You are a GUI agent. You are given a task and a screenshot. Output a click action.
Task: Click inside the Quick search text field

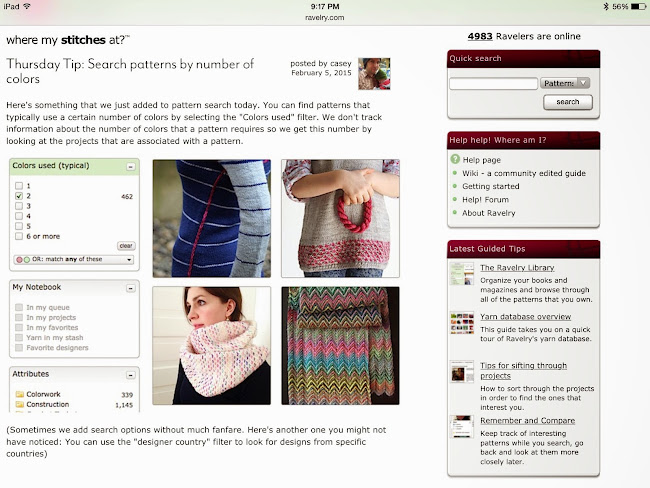[493, 84]
